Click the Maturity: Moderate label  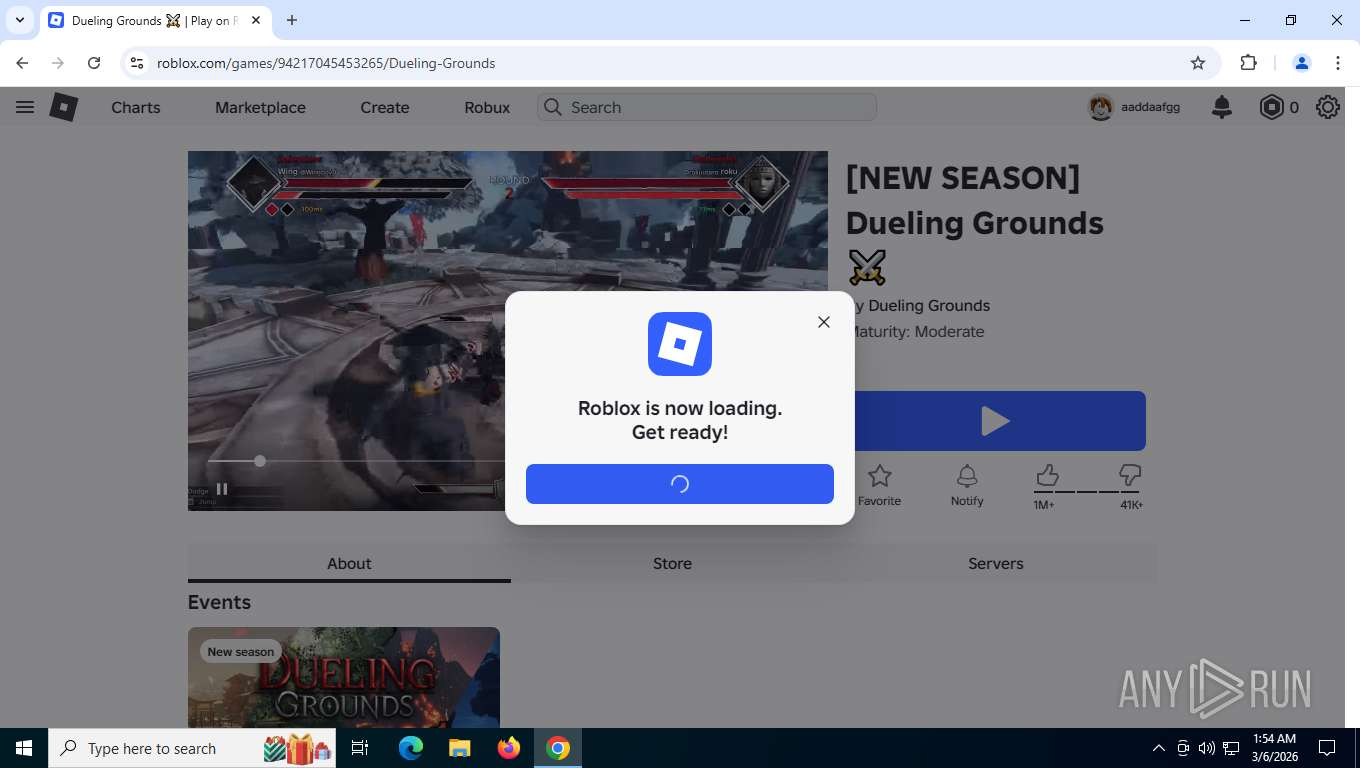pos(917,331)
